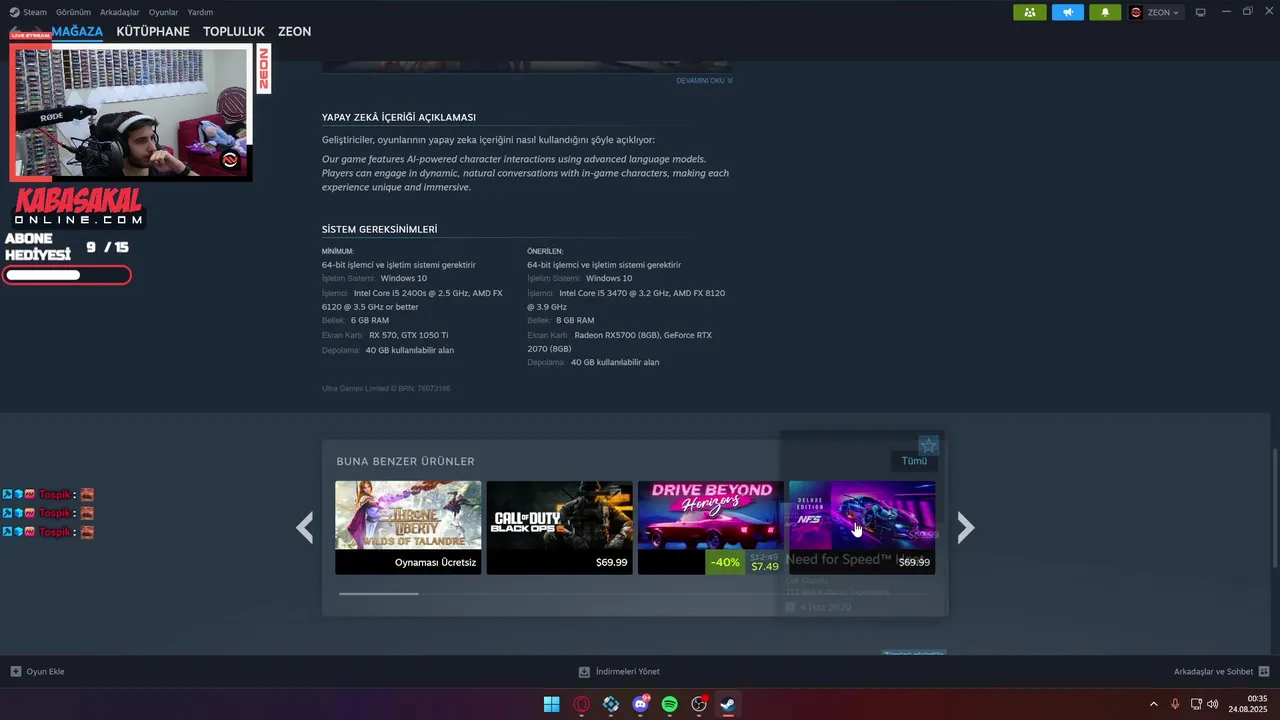This screenshot has height=720, width=1280.
Task: Open the notifications bell icon
Action: [x=1105, y=12]
